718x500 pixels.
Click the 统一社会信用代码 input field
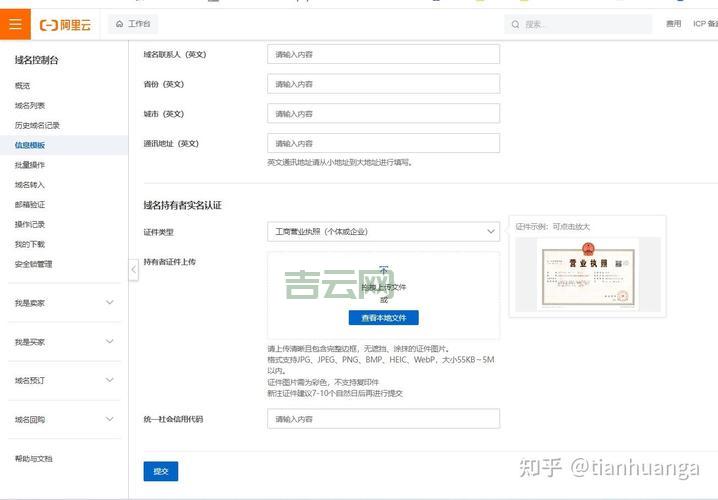click(383, 418)
